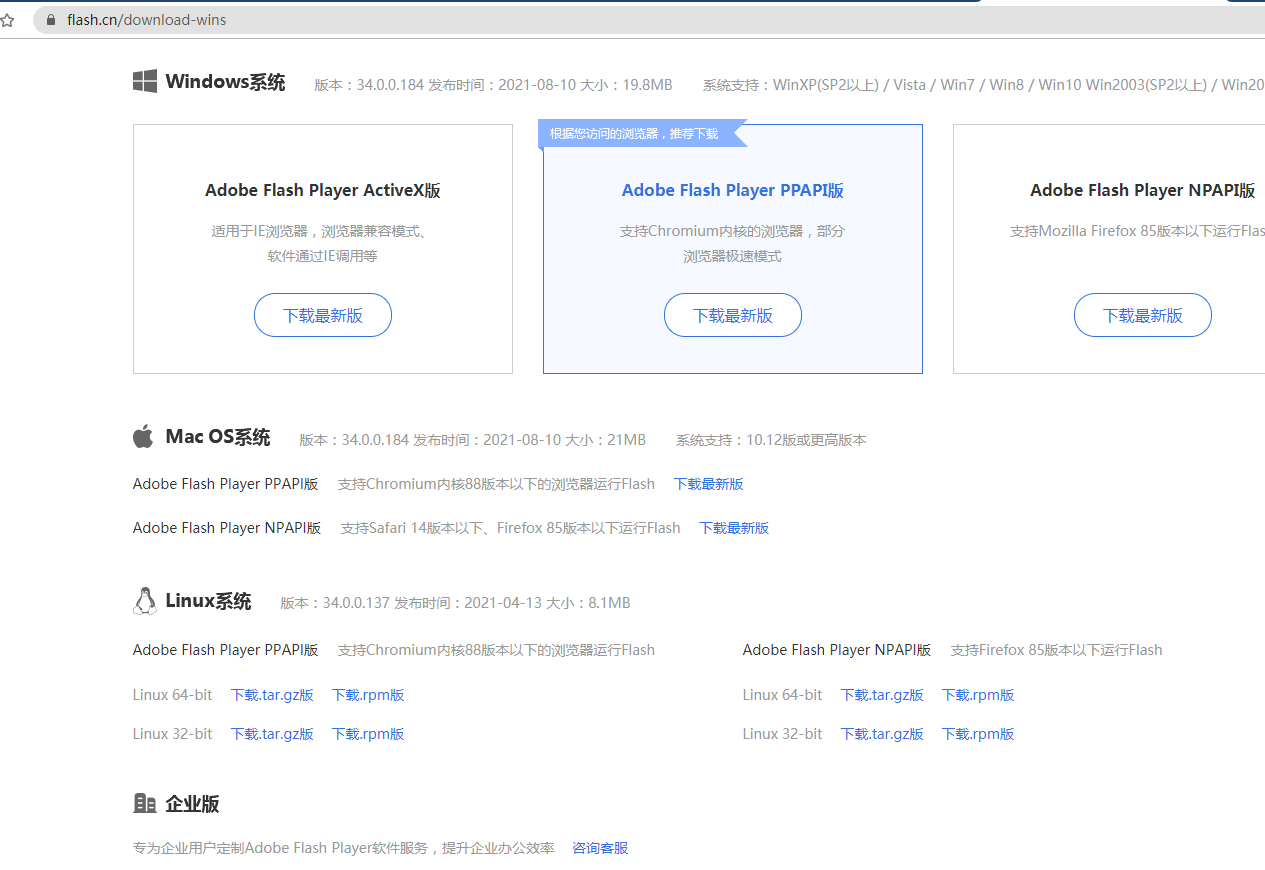Click 支持Chromium内核的浏览器 description in PPAPI card
The height and width of the screenshot is (870, 1265).
tap(733, 243)
